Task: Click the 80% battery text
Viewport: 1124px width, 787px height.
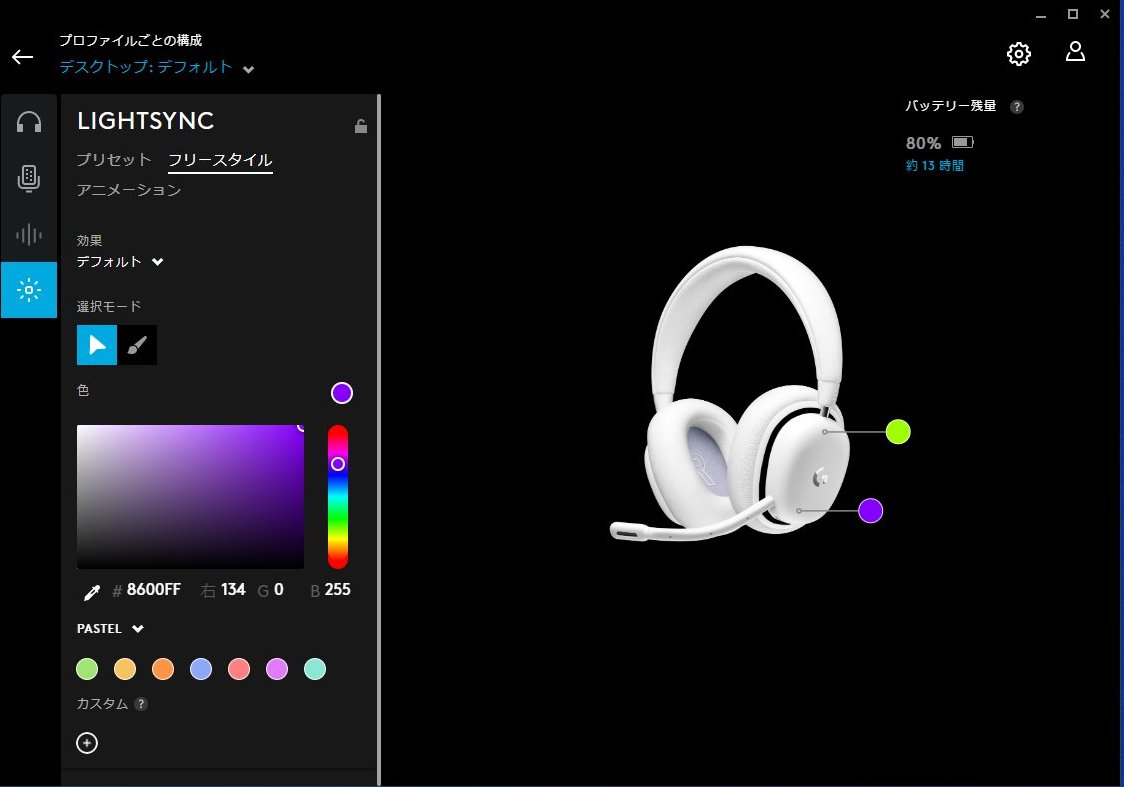Action: pos(923,143)
